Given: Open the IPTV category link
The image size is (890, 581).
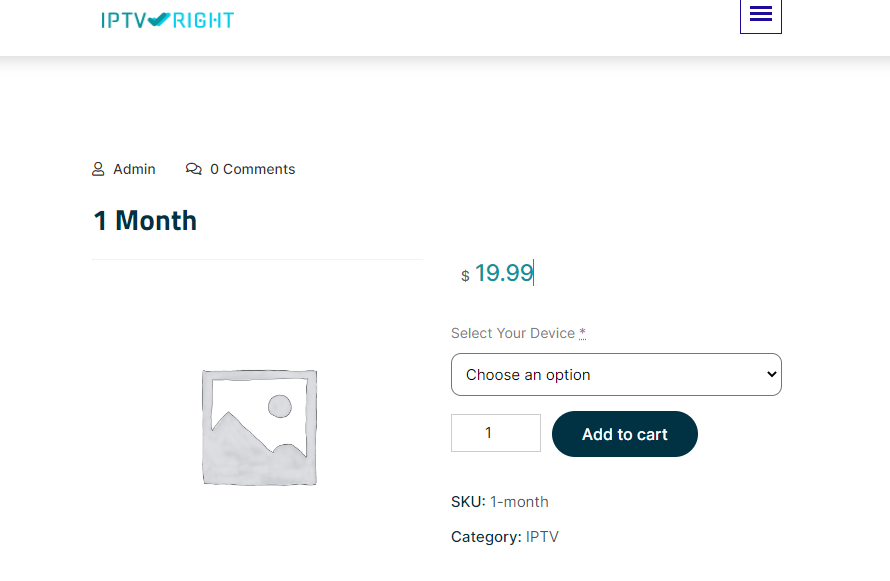Looking at the screenshot, I should pos(542,537).
